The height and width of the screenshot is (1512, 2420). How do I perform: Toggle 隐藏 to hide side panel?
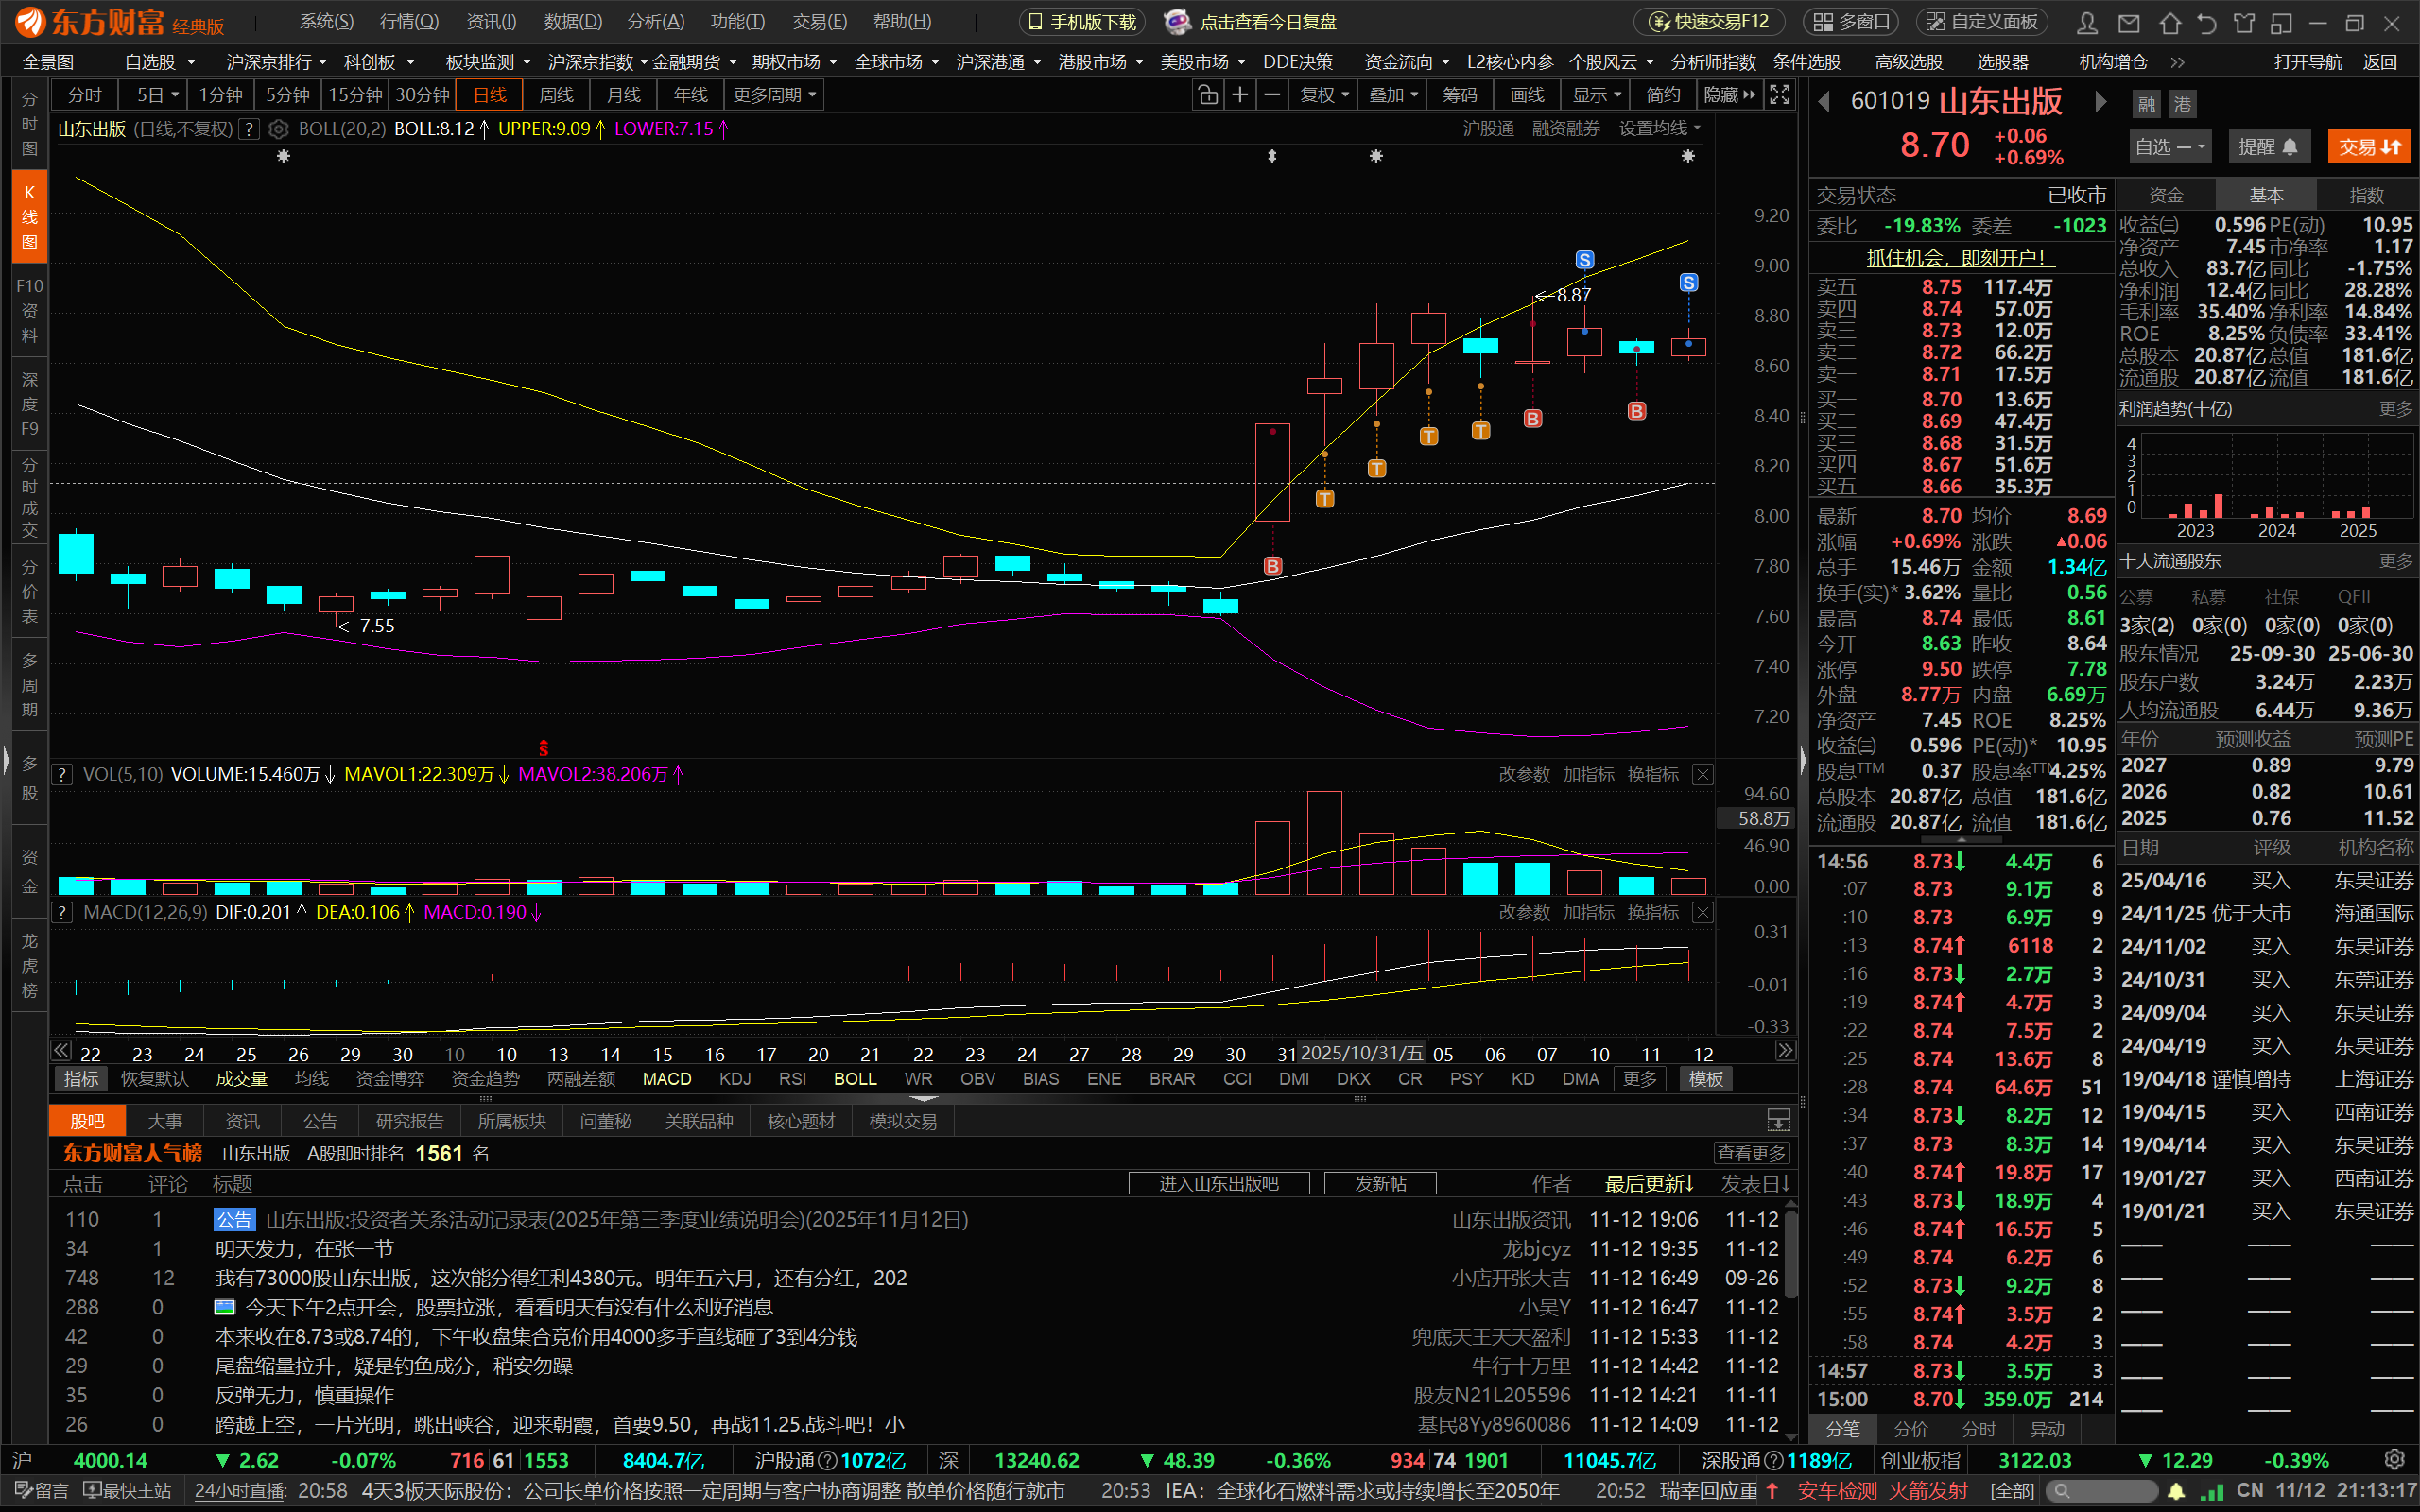click(x=1729, y=95)
